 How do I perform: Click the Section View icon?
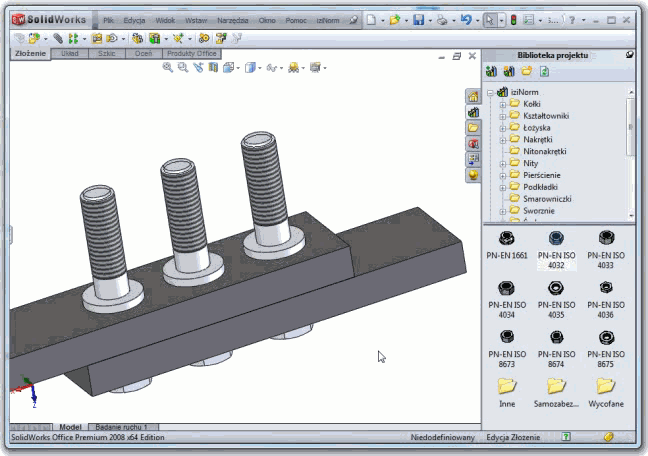point(213,67)
